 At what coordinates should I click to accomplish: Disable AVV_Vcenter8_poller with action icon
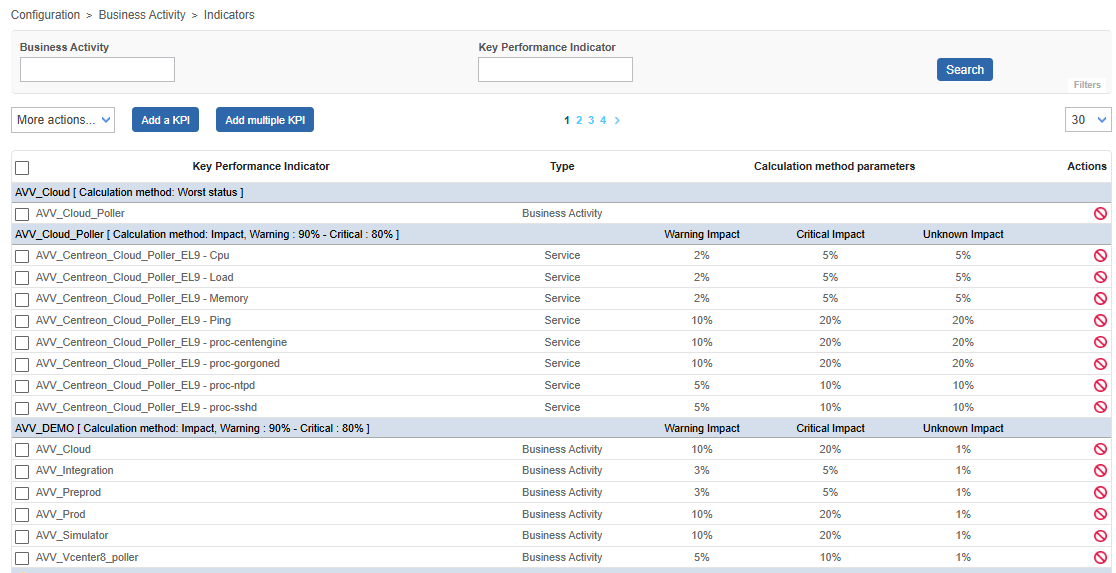point(1100,558)
